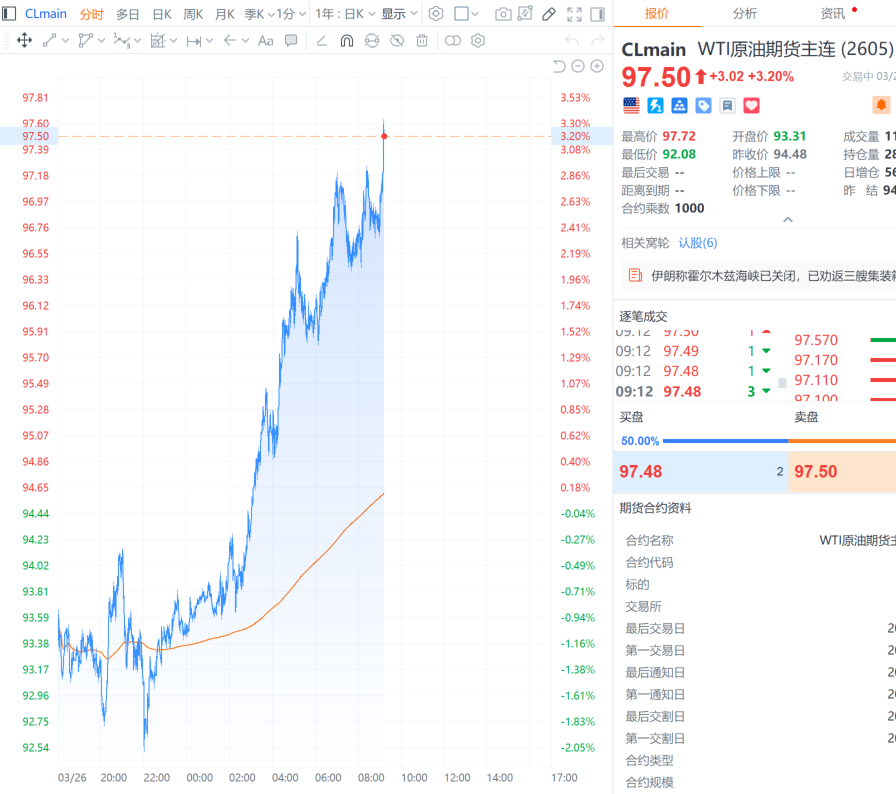Delete drawings with the trash icon
This screenshot has height=794, width=896.
[x=422, y=41]
